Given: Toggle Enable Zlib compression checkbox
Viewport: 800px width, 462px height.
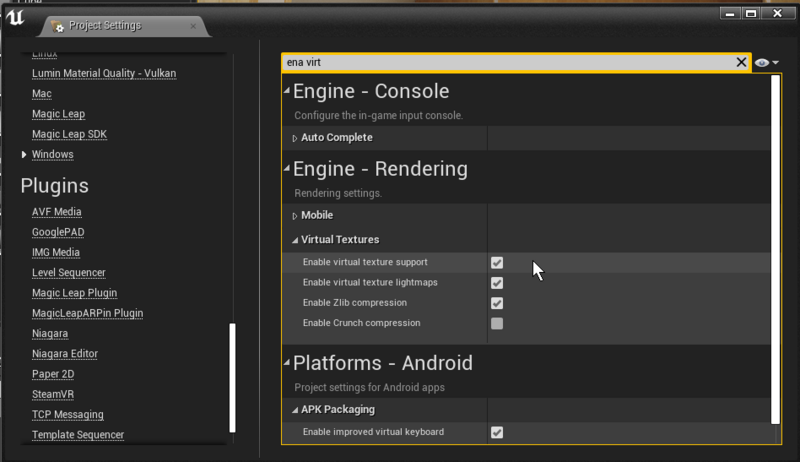Looking at the screenshot, I should [497, 303].
